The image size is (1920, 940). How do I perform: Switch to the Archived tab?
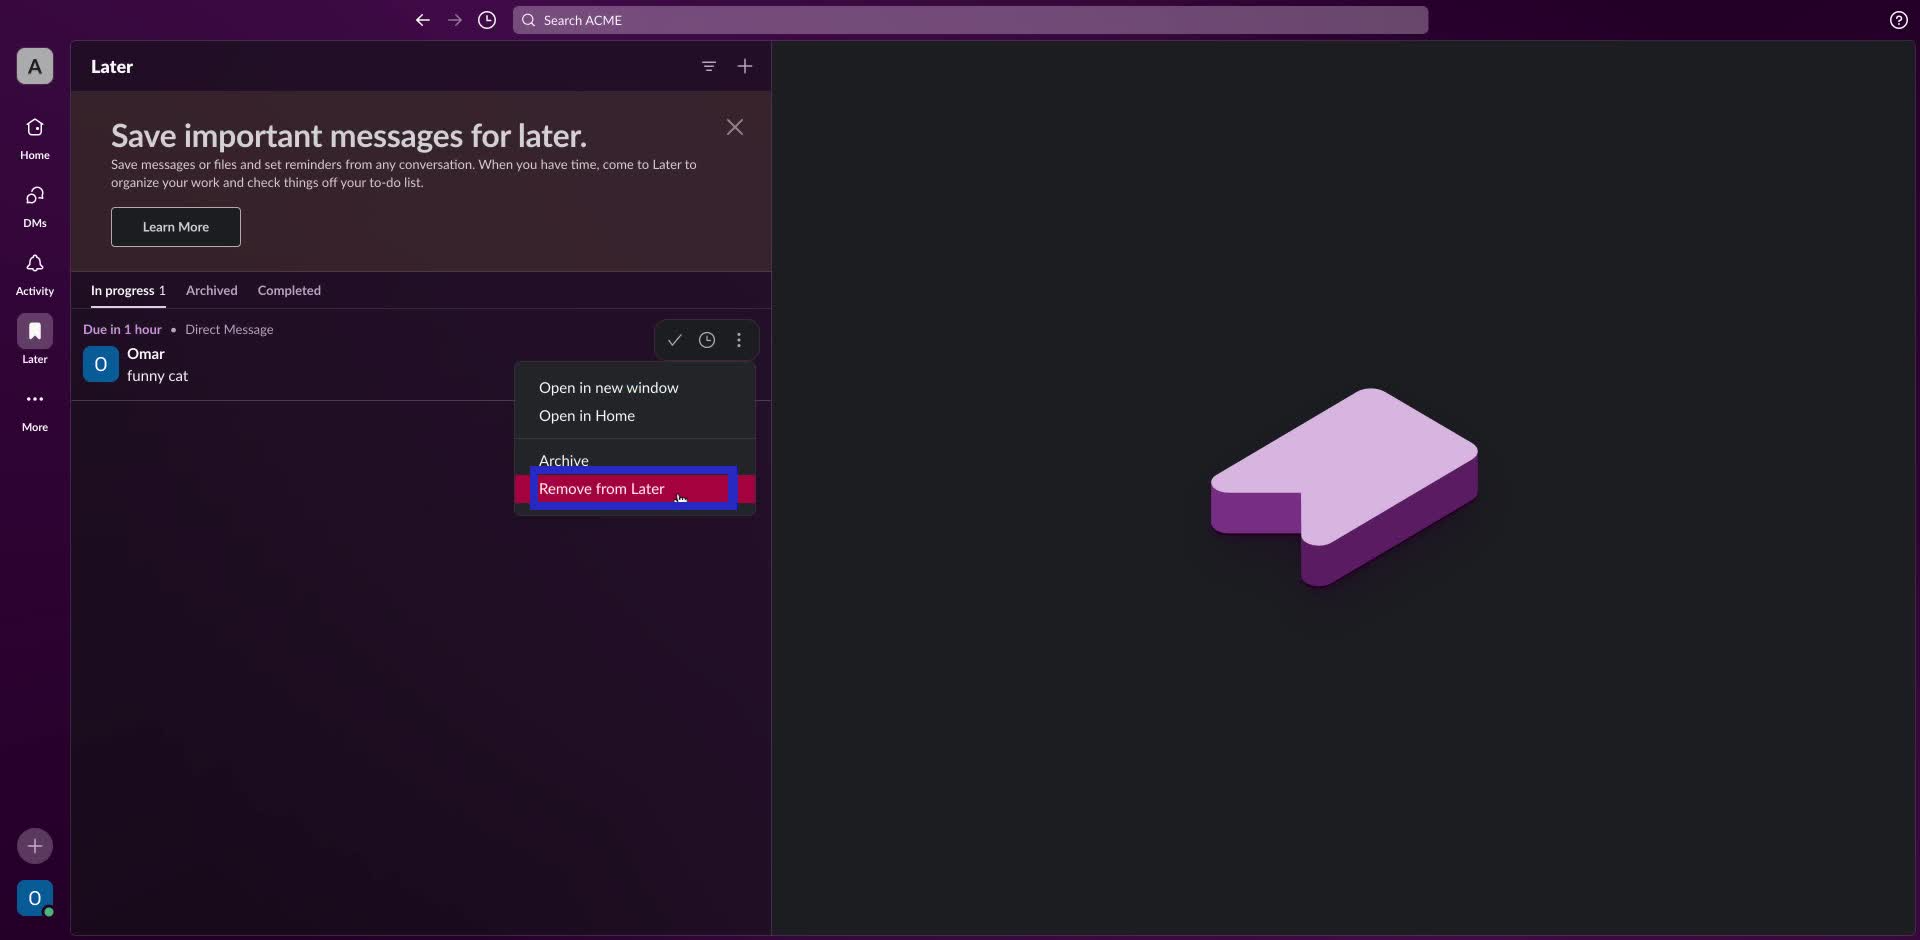pyautogui.click(x=211, y=291)
